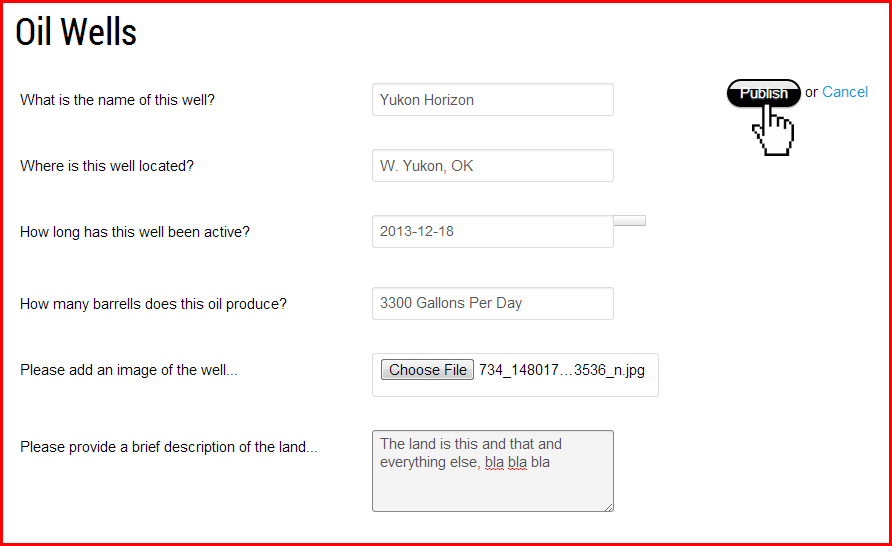Cancel the oil well form
892x546 pixels.
click(845, 92)
